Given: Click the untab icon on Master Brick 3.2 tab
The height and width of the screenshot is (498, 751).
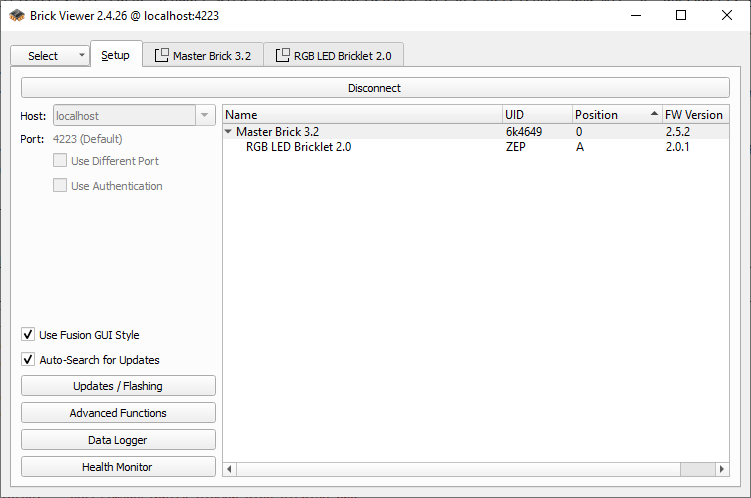Looking at the screenshot, I should pyautogui.click(x=162, y=56).
